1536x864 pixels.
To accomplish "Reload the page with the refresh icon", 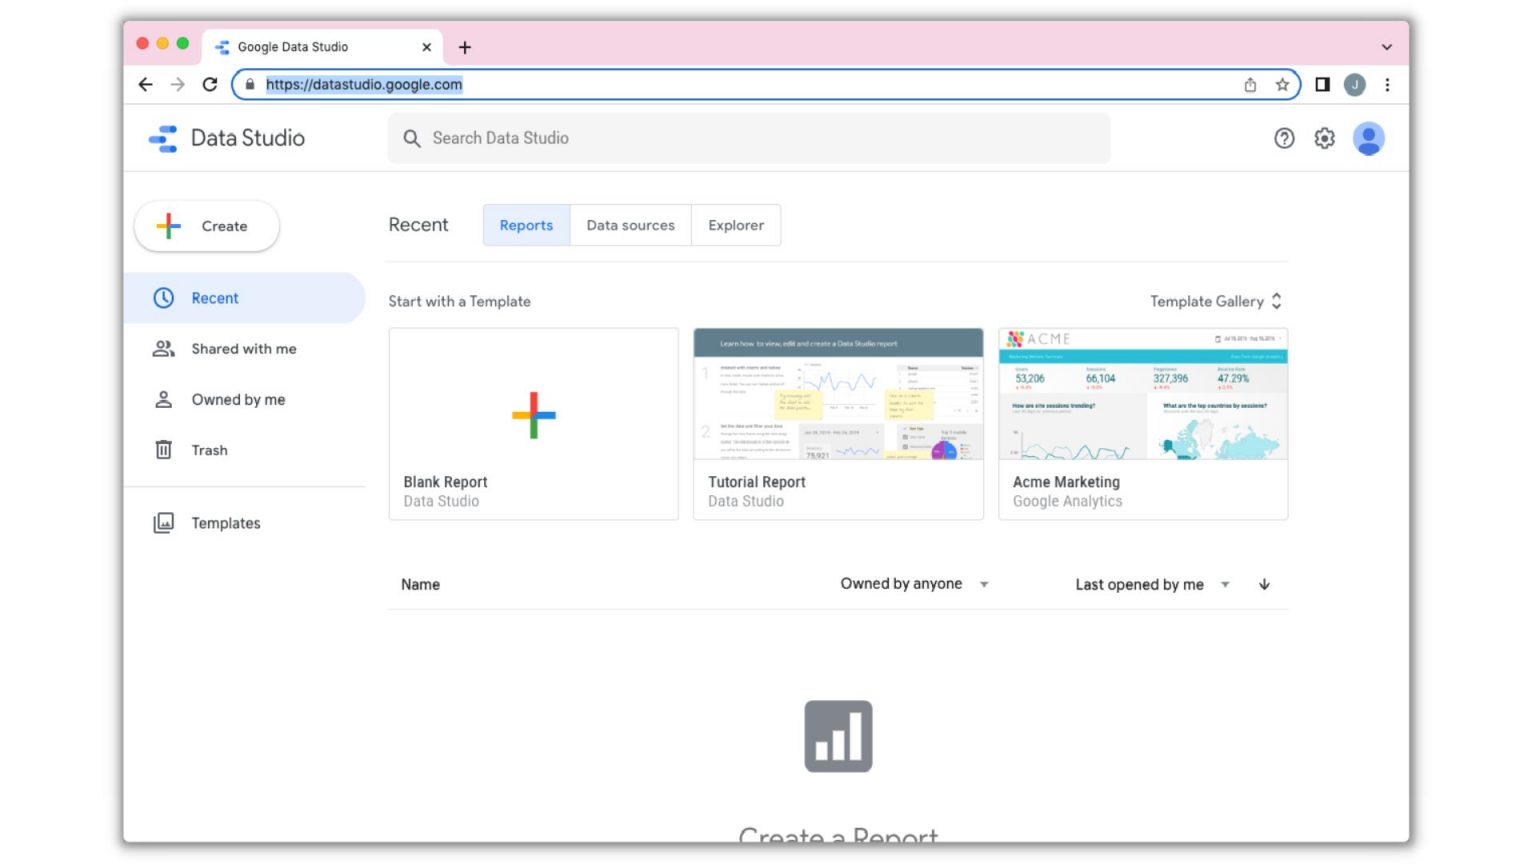I will pos(210,85).
